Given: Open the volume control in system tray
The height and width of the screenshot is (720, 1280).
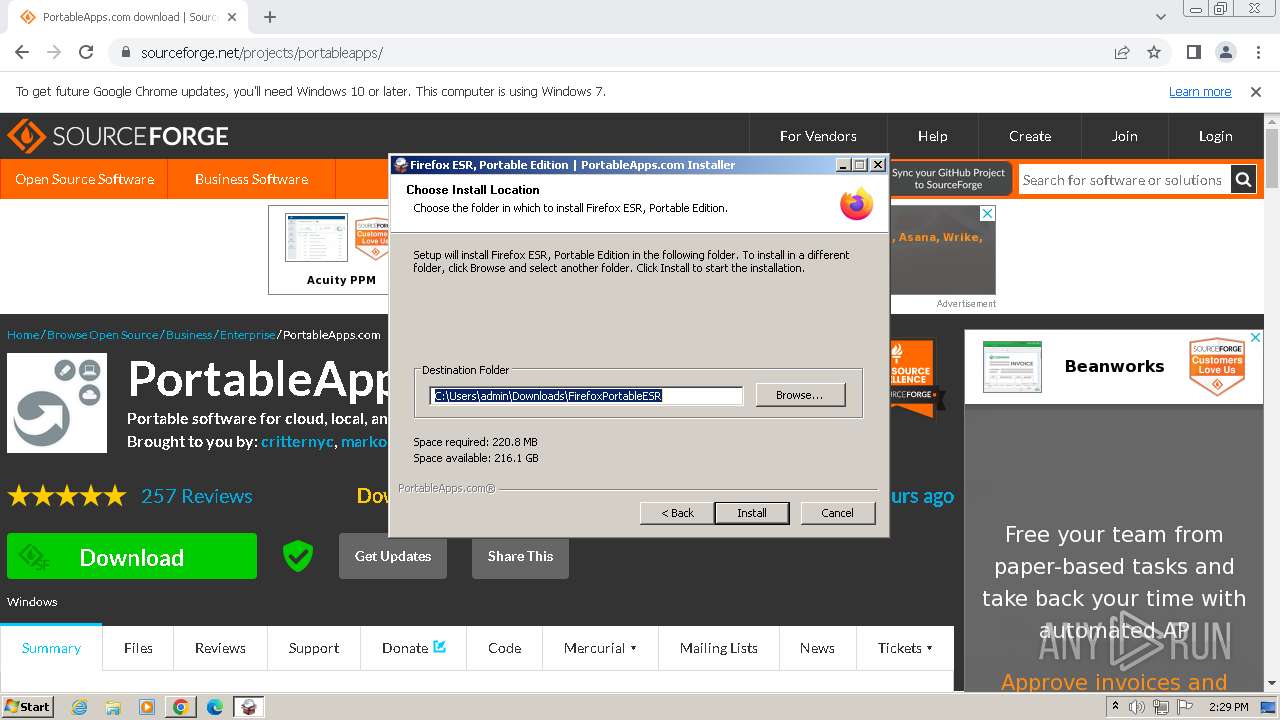Looking at the screenshot, I should pos(1137,707).
